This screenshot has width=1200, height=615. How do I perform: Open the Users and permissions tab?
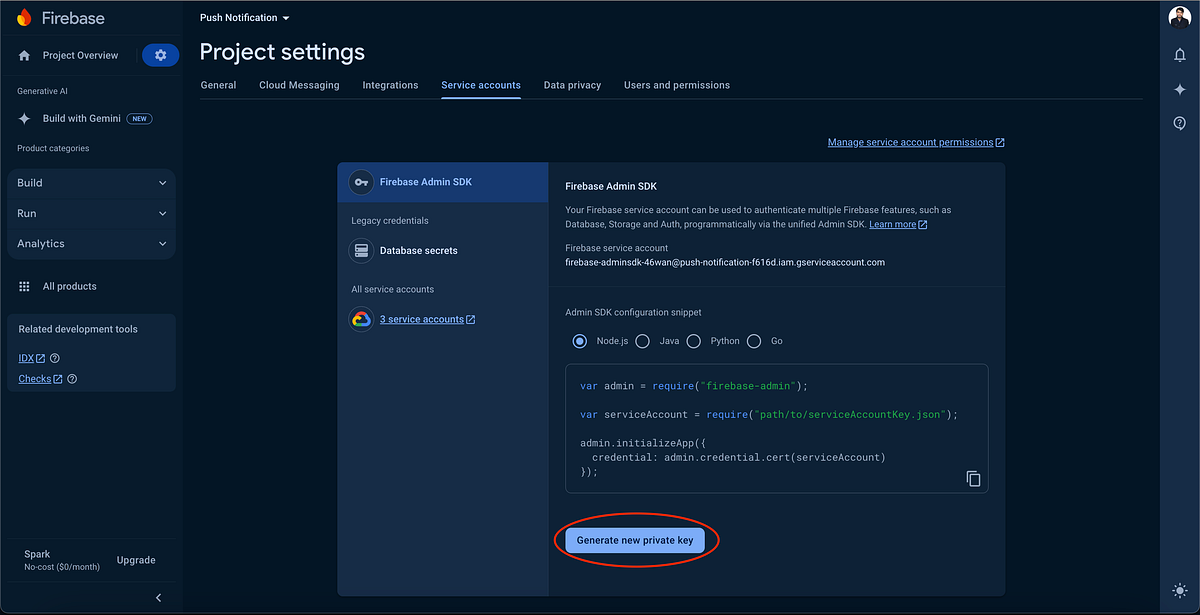[x=676, y=85]
